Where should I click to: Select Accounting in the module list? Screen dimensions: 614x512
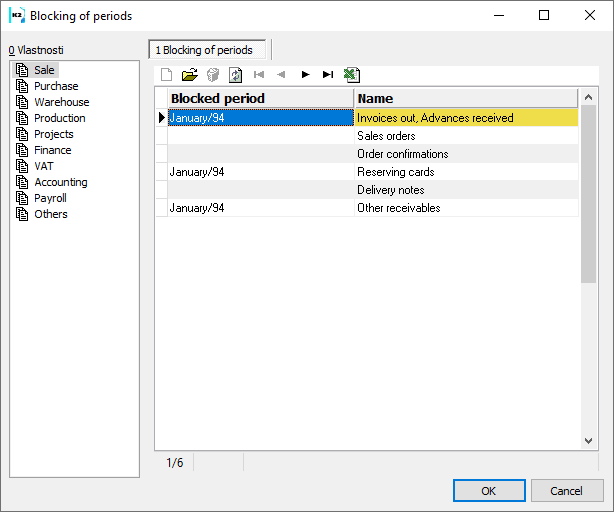pos(61,182)
